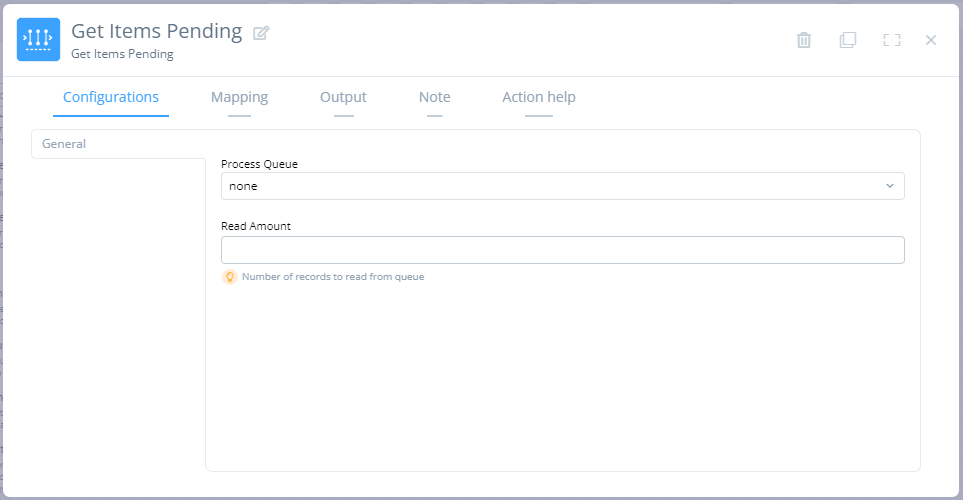The image size is (963, 500).
Task: Open the Note tab
Action: click(434, 97)
